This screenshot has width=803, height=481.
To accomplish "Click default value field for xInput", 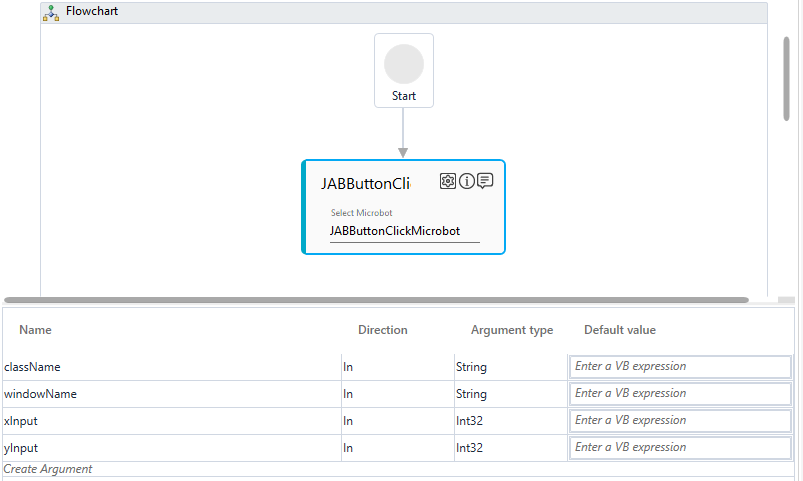I will pos(680,421).
